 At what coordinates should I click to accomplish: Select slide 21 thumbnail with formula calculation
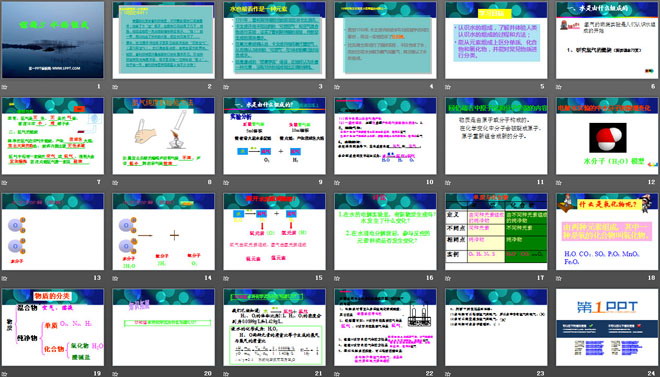click(x=274, y=327)
